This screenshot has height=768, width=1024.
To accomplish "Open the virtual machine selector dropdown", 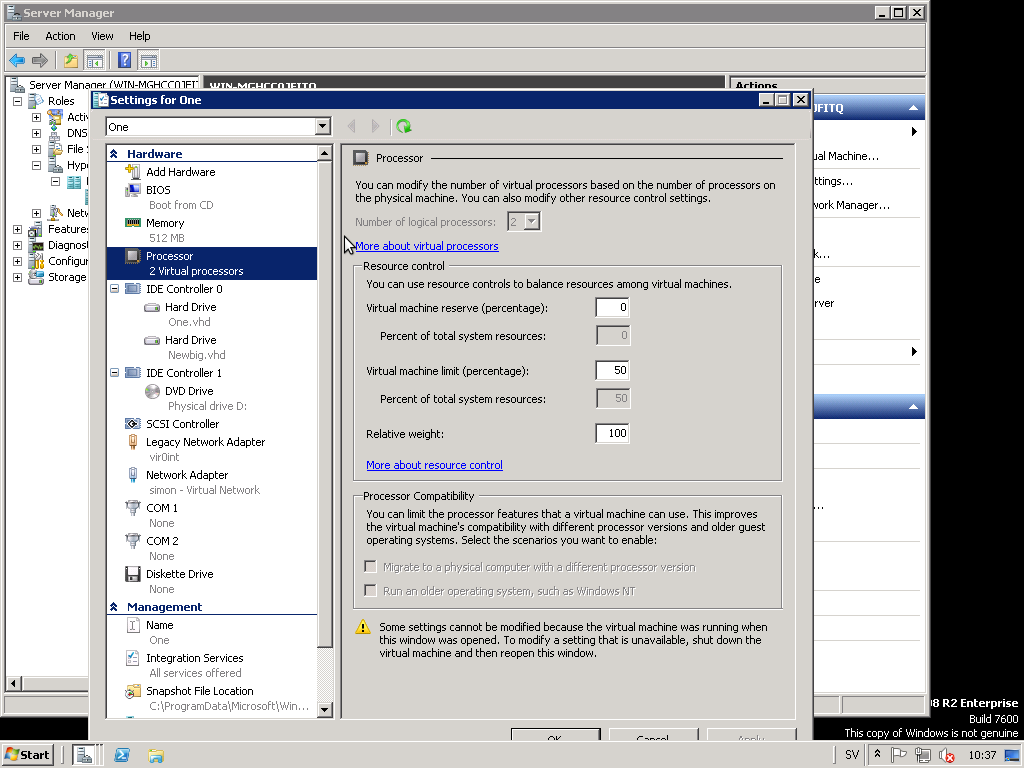I will point(322,127).
